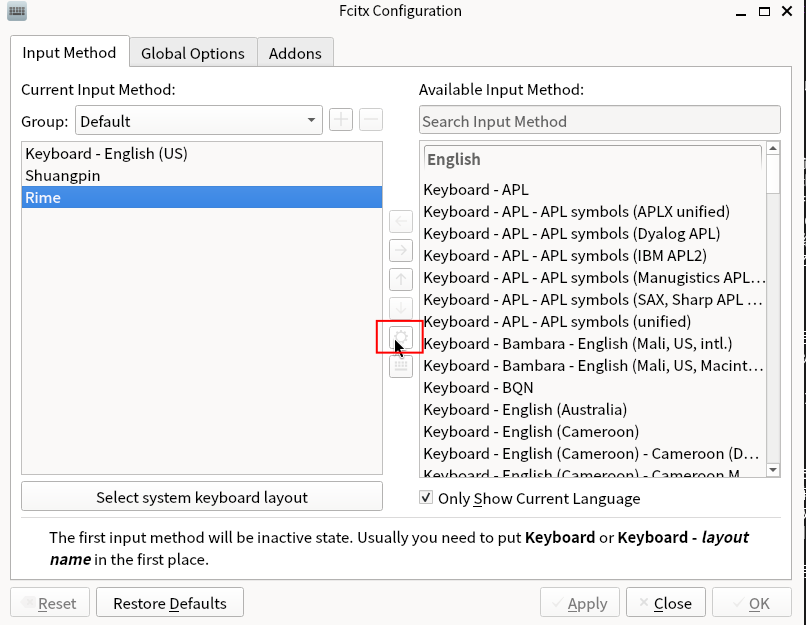Viewport: 806px width, 625px height.
Task: Click the left arrow add input method button
Action: tap(400, 222)
